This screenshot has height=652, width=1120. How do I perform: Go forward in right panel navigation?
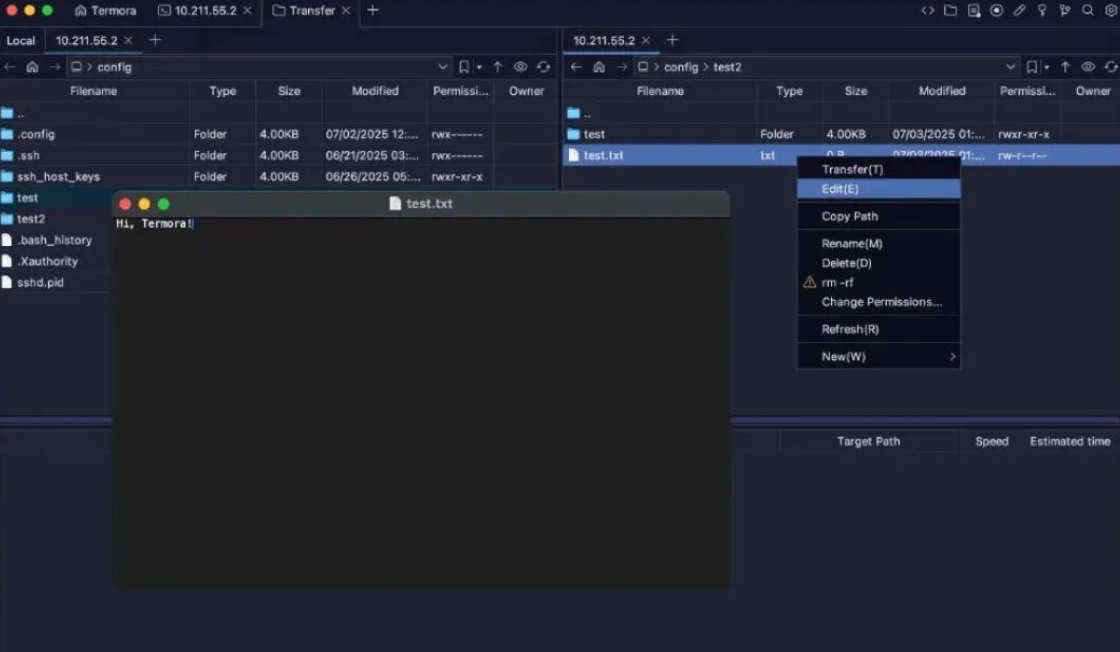[622, 66]
